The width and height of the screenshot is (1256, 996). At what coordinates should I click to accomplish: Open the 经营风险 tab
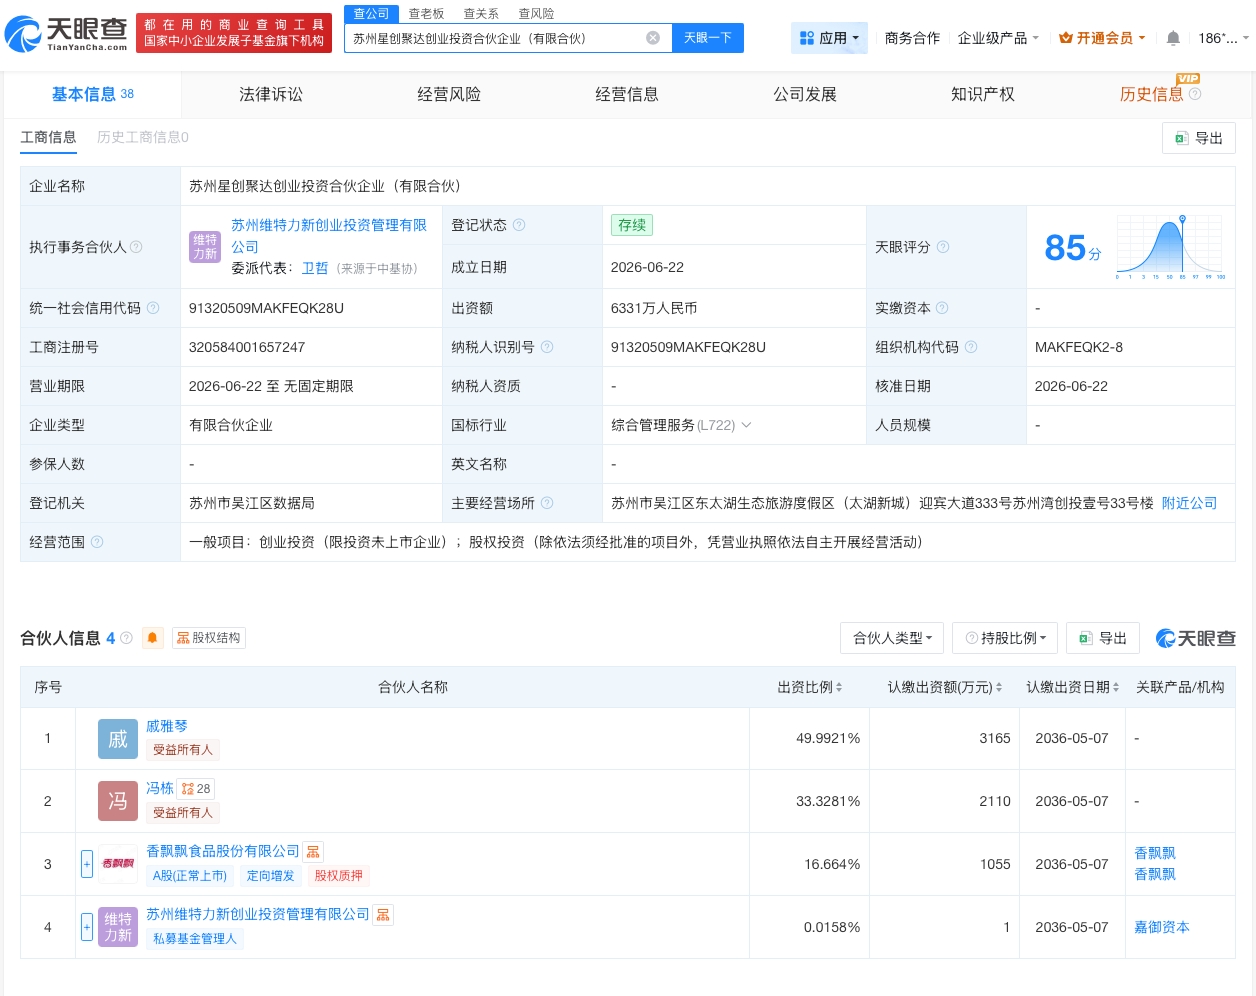coord(449,94)
